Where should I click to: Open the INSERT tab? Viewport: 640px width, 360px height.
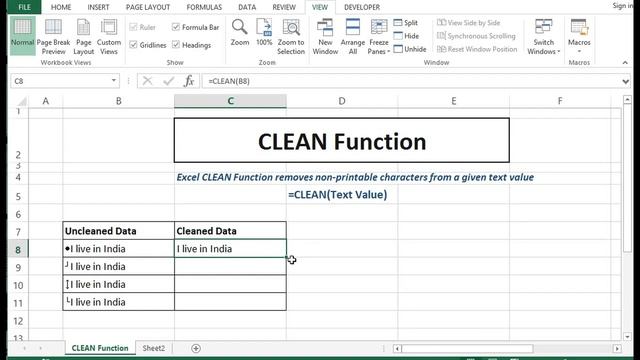pyautogui.click(x=98, y=7)
